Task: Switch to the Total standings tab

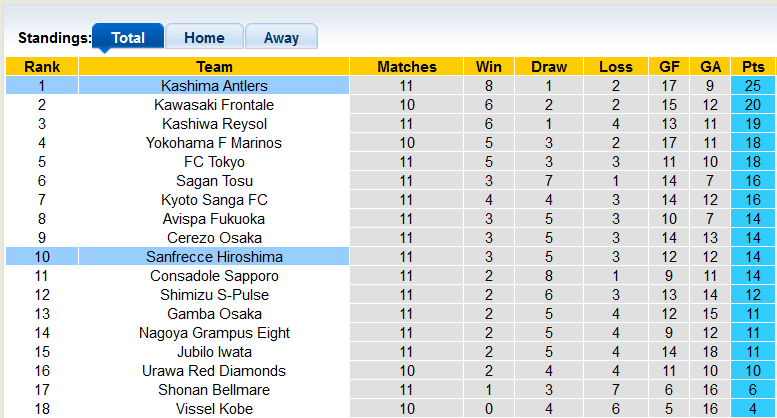Action: click(128, 38)
